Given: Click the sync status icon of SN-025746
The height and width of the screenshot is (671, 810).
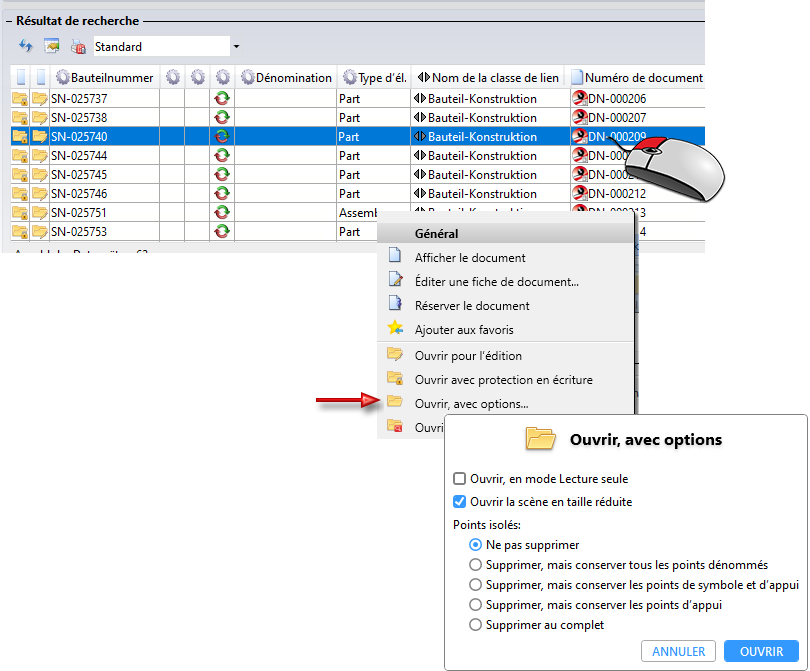Looking at the screenshot, I should [x=222, y=193].
